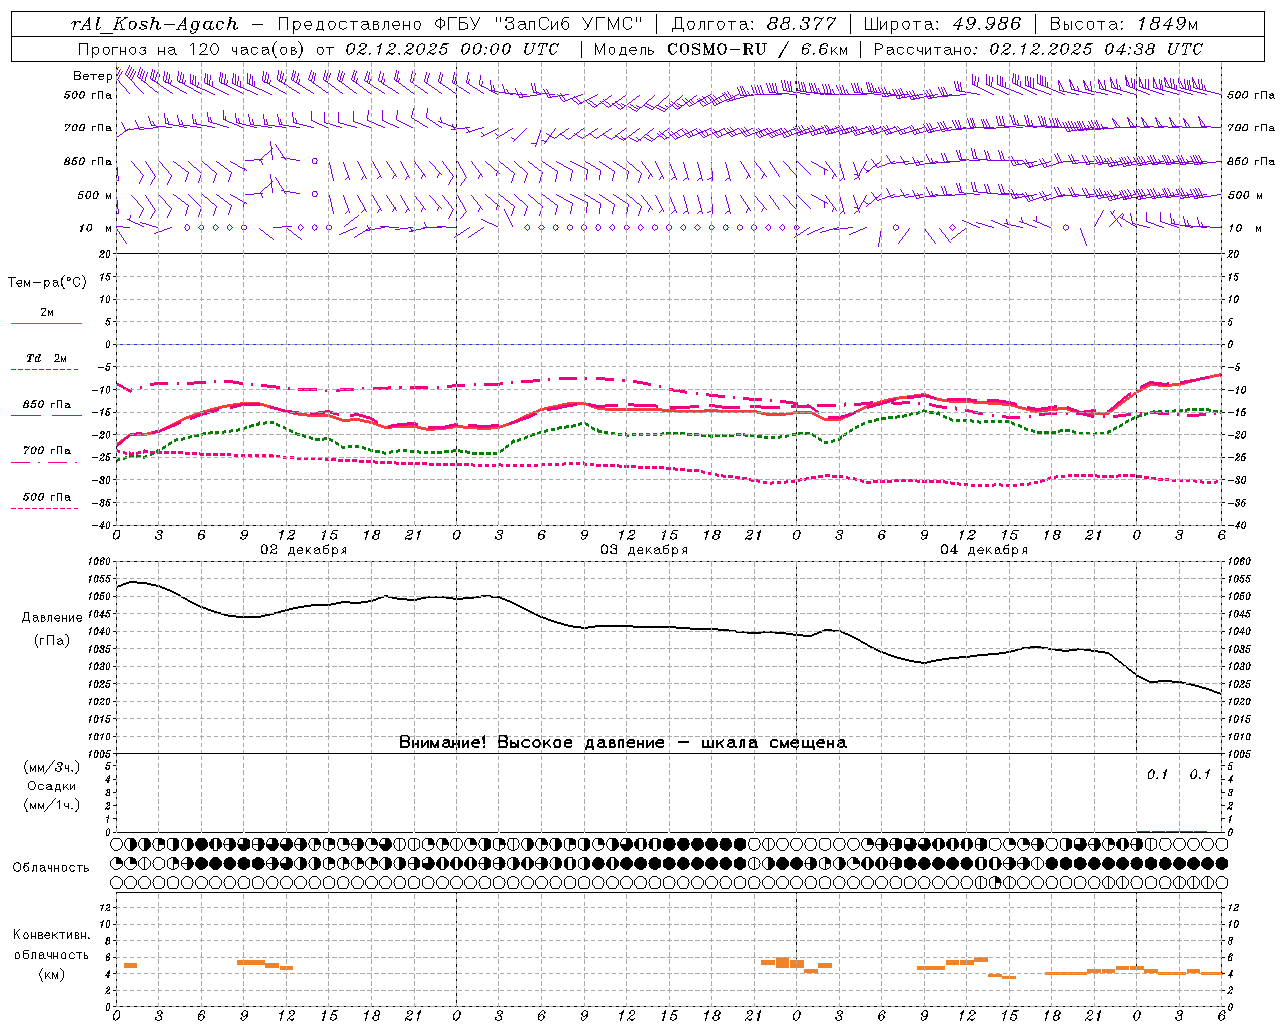Click the calculated time 04:38 UTC
1280x1024 pixels.
[x=1153, y=49]
